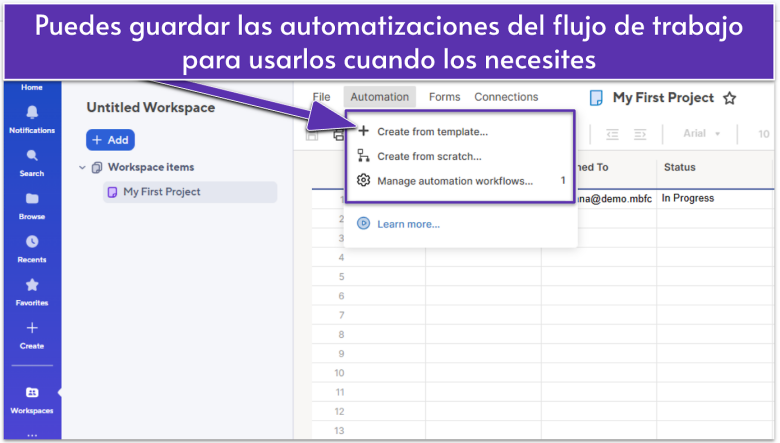The height and width of the screenshot is (443, 780).
Task: Click the indent icon in toolbar
Action: coord(641,134)
